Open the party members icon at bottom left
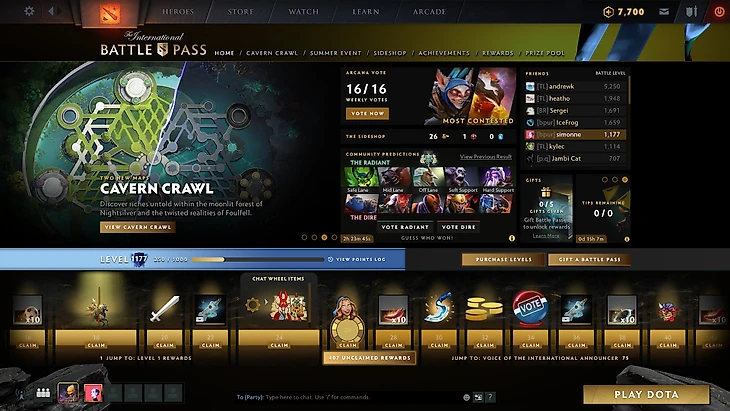 [43, 393]
